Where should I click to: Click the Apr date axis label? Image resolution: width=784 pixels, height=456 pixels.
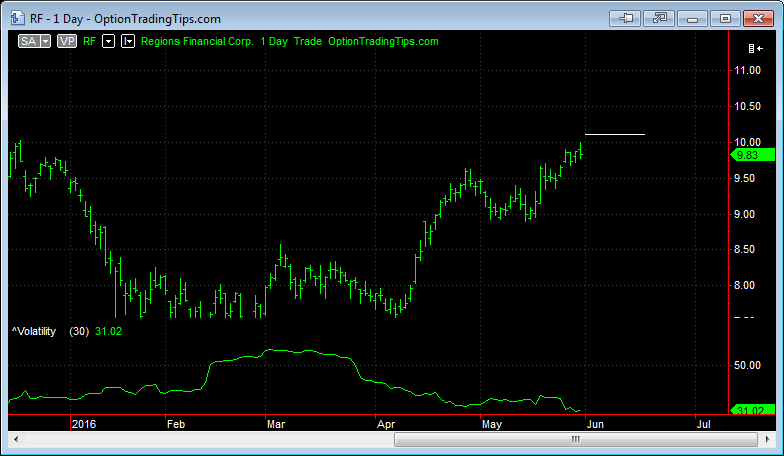386,424
